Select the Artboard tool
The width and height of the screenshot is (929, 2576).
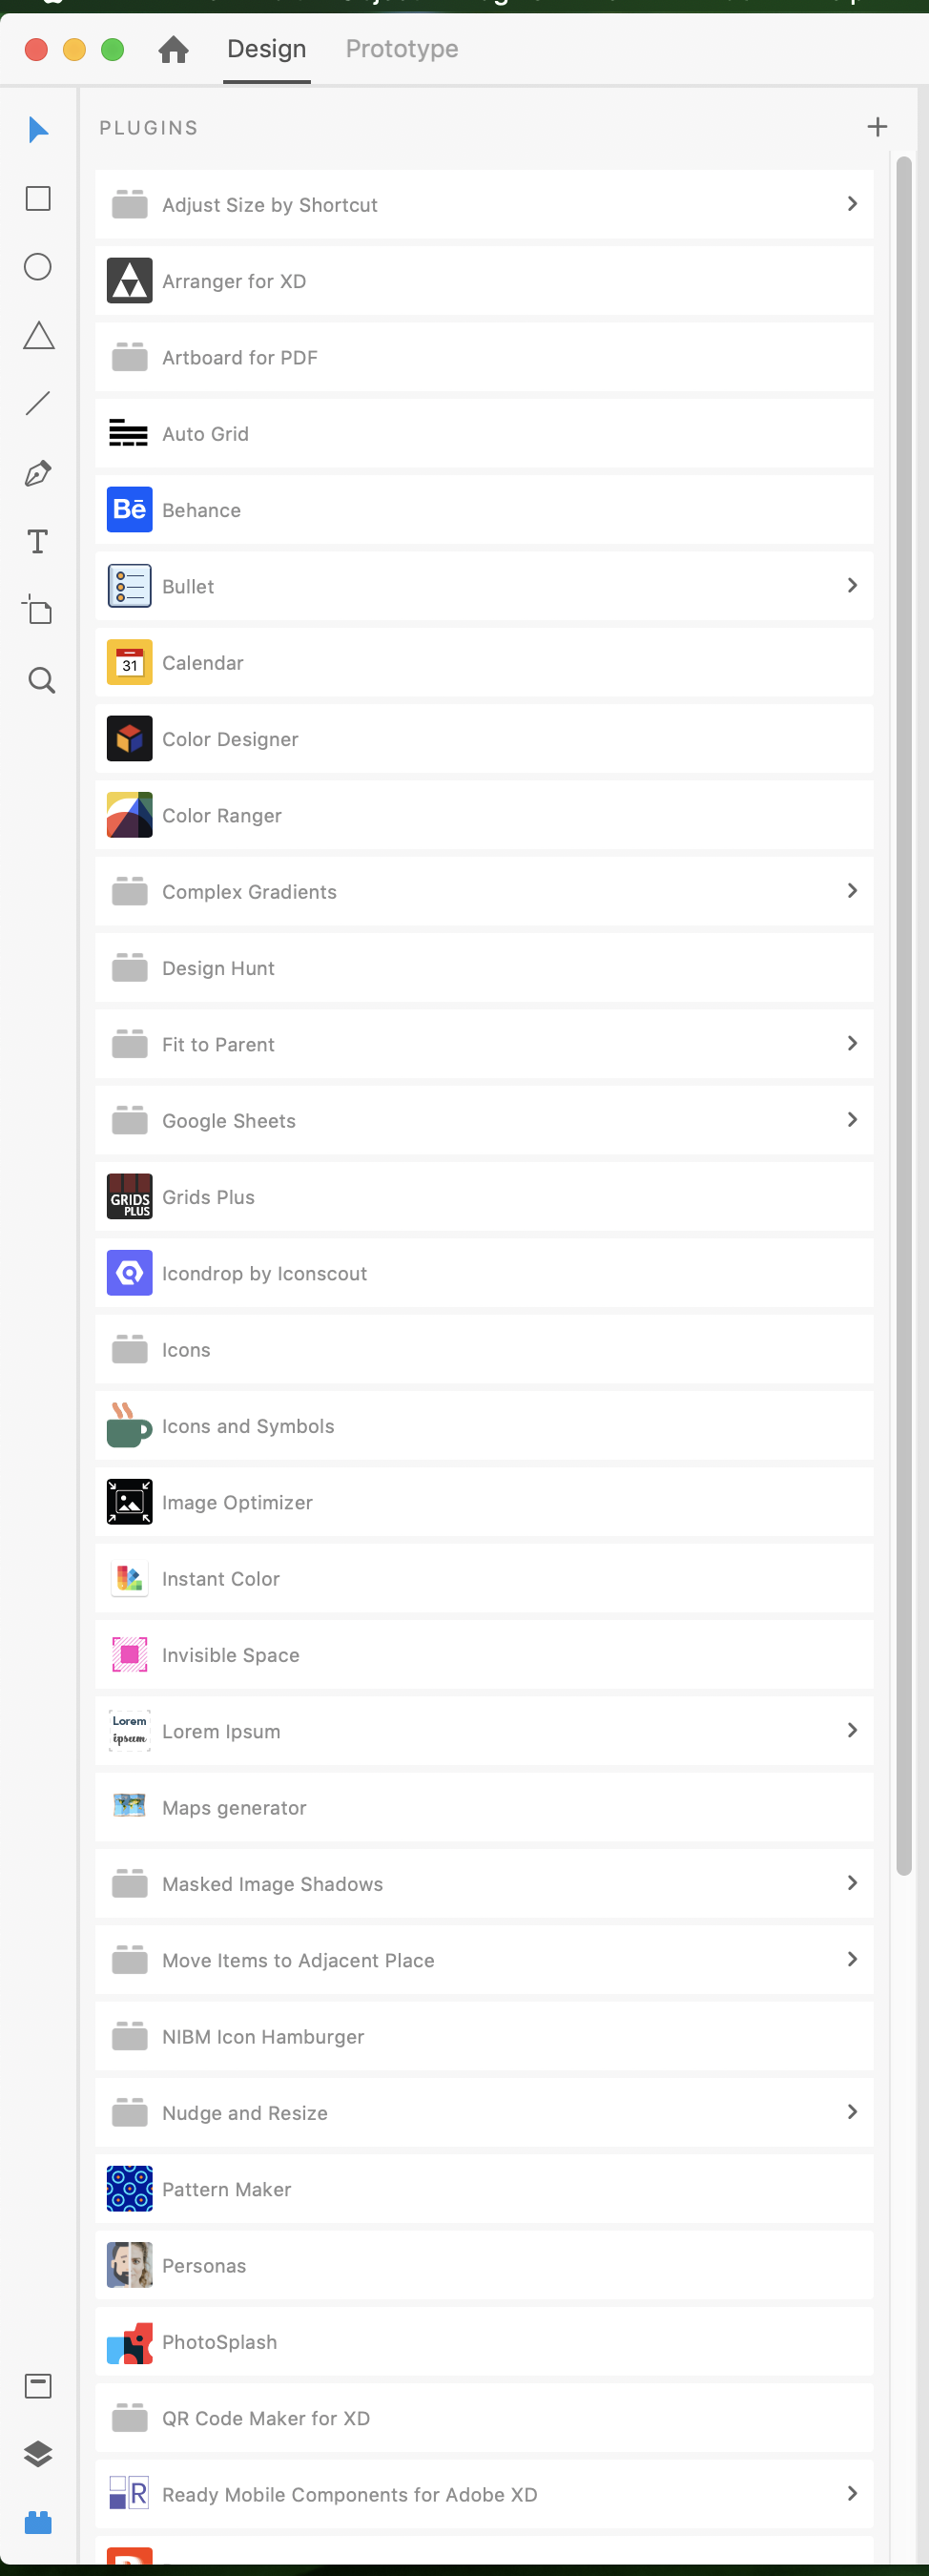point(38,611)
